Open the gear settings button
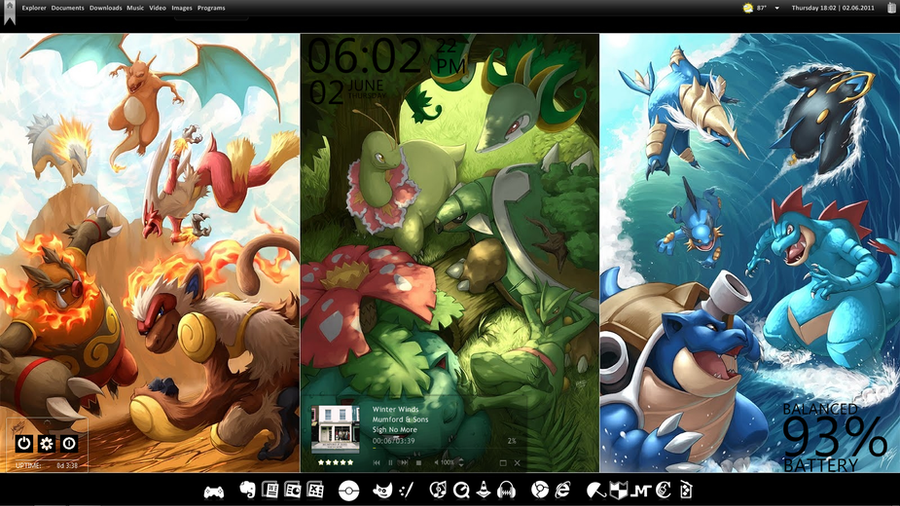The height and width of the screenshot is (506, 900). 46,443
